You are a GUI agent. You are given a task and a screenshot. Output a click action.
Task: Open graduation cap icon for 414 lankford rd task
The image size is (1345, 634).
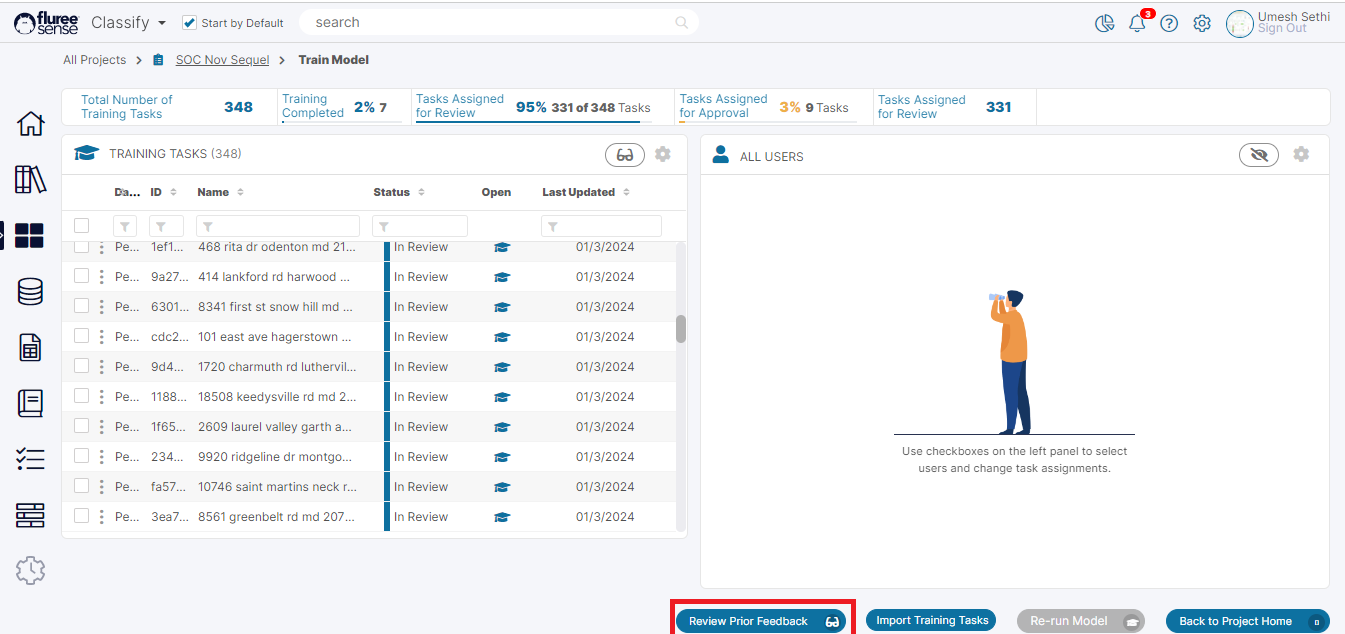502,277
